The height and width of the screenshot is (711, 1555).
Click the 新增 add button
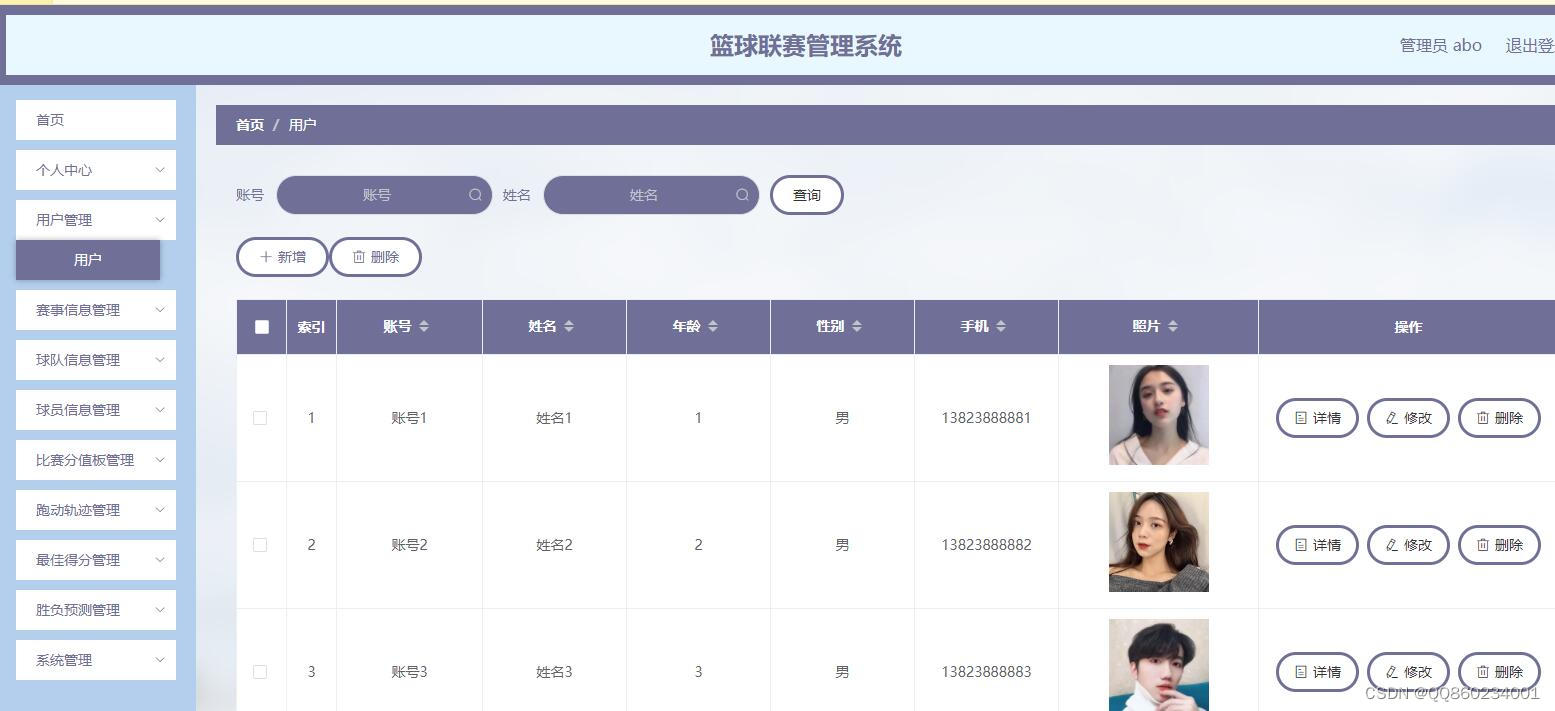pyautogui.click(x=282, y=257)
